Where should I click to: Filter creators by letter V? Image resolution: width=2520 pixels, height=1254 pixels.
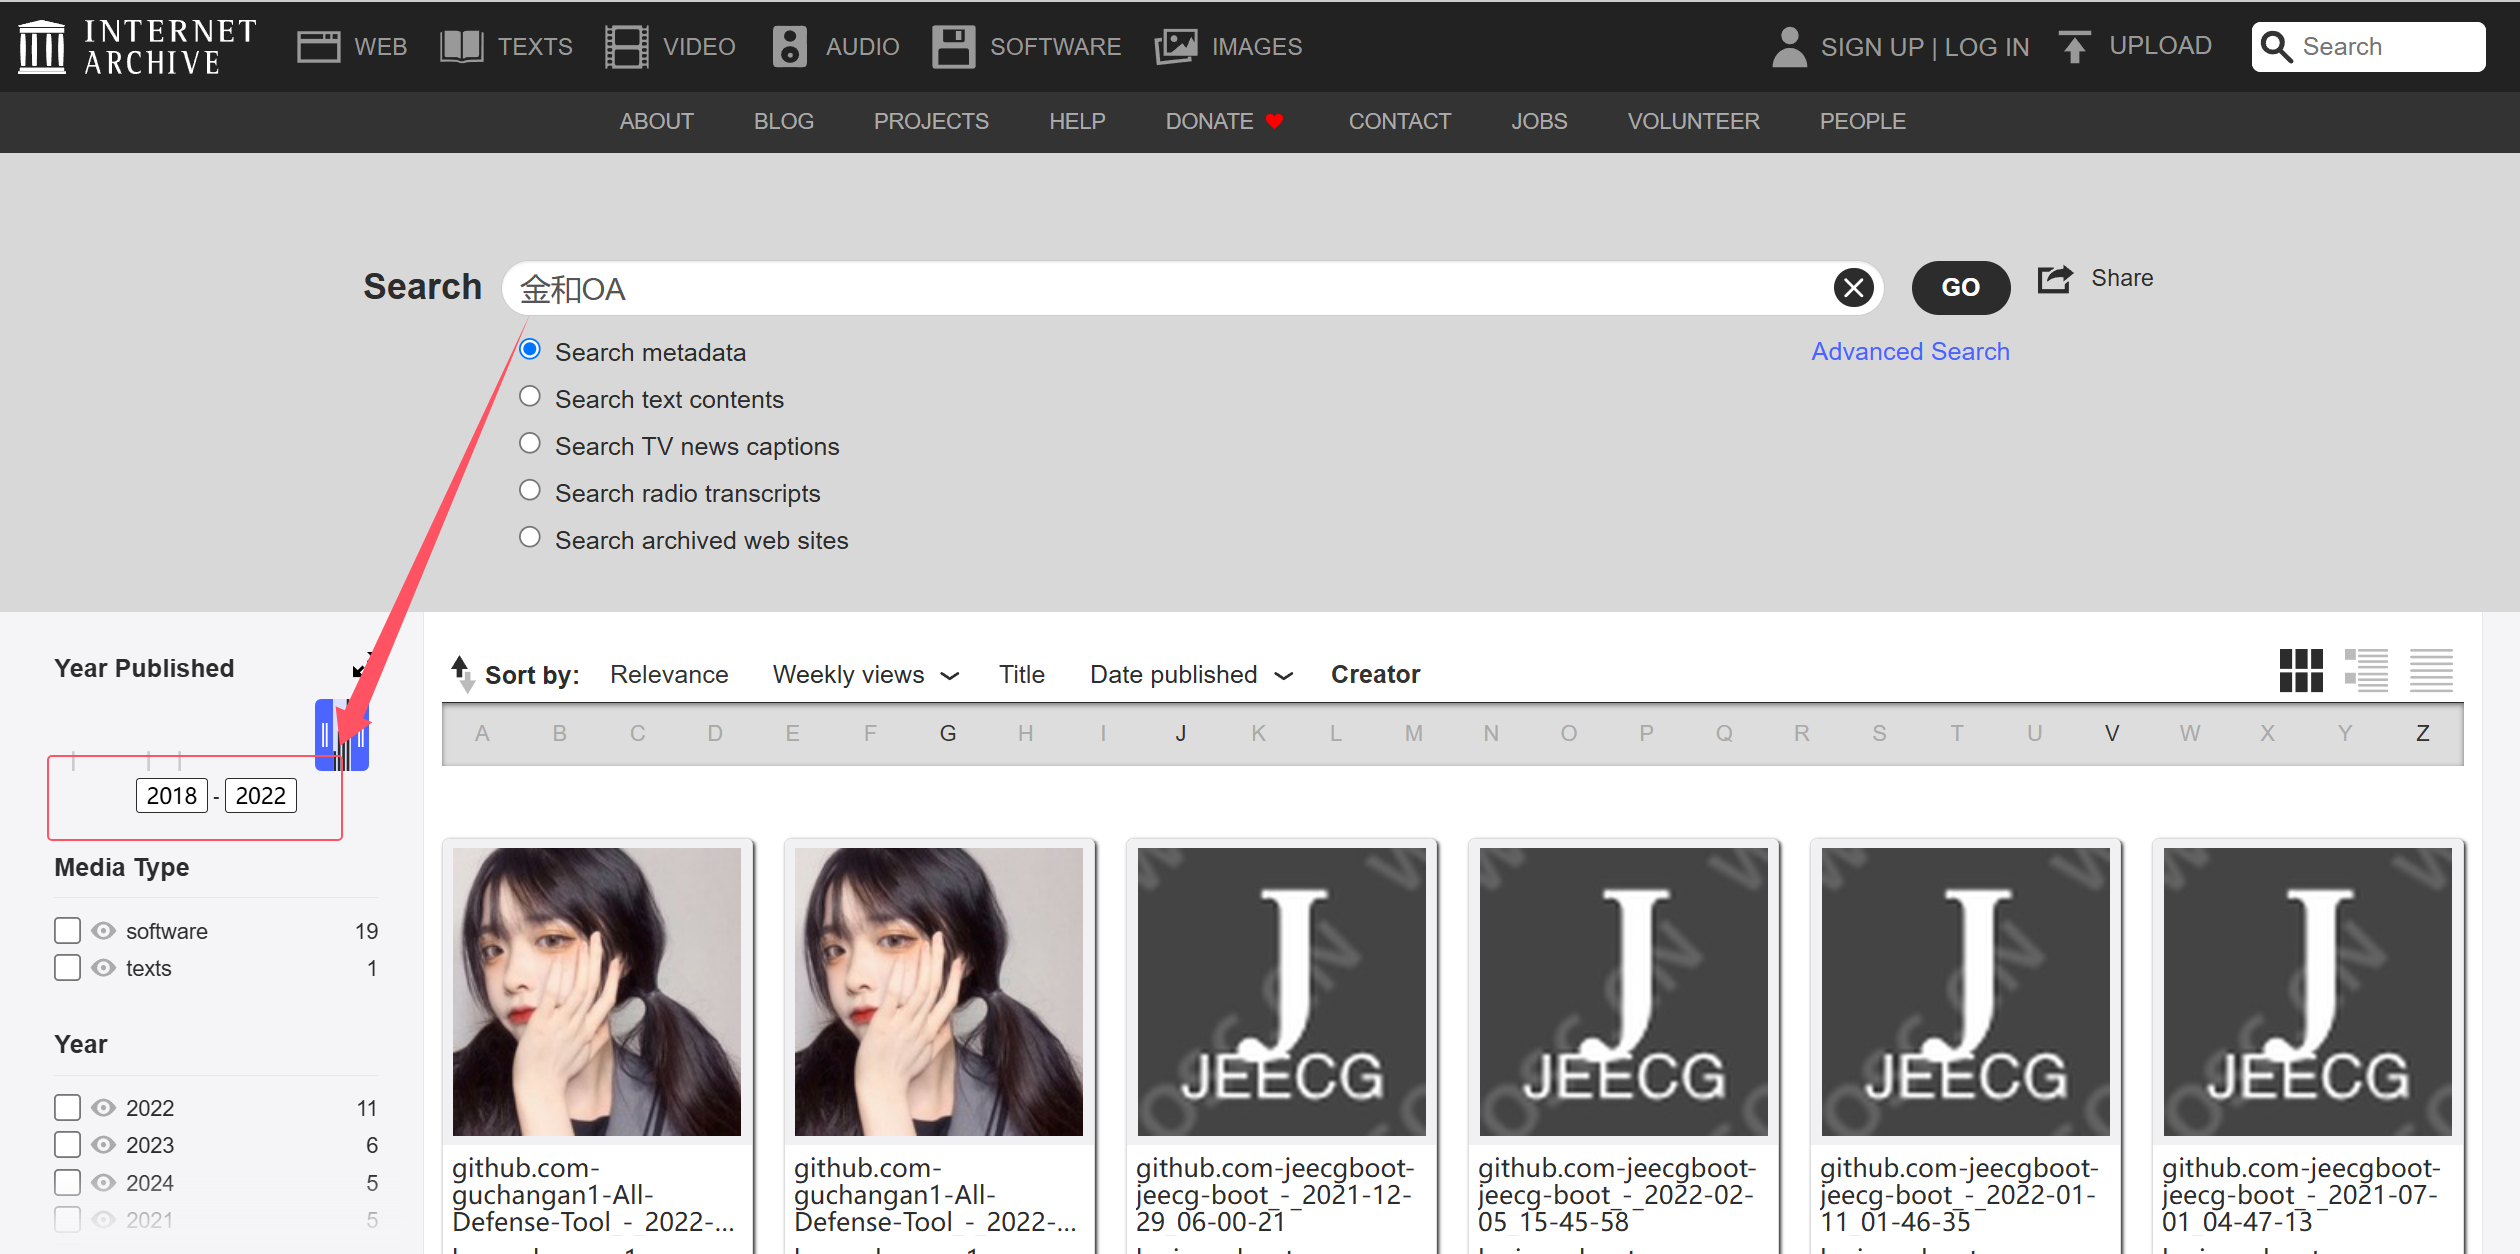coord(2112,733)
